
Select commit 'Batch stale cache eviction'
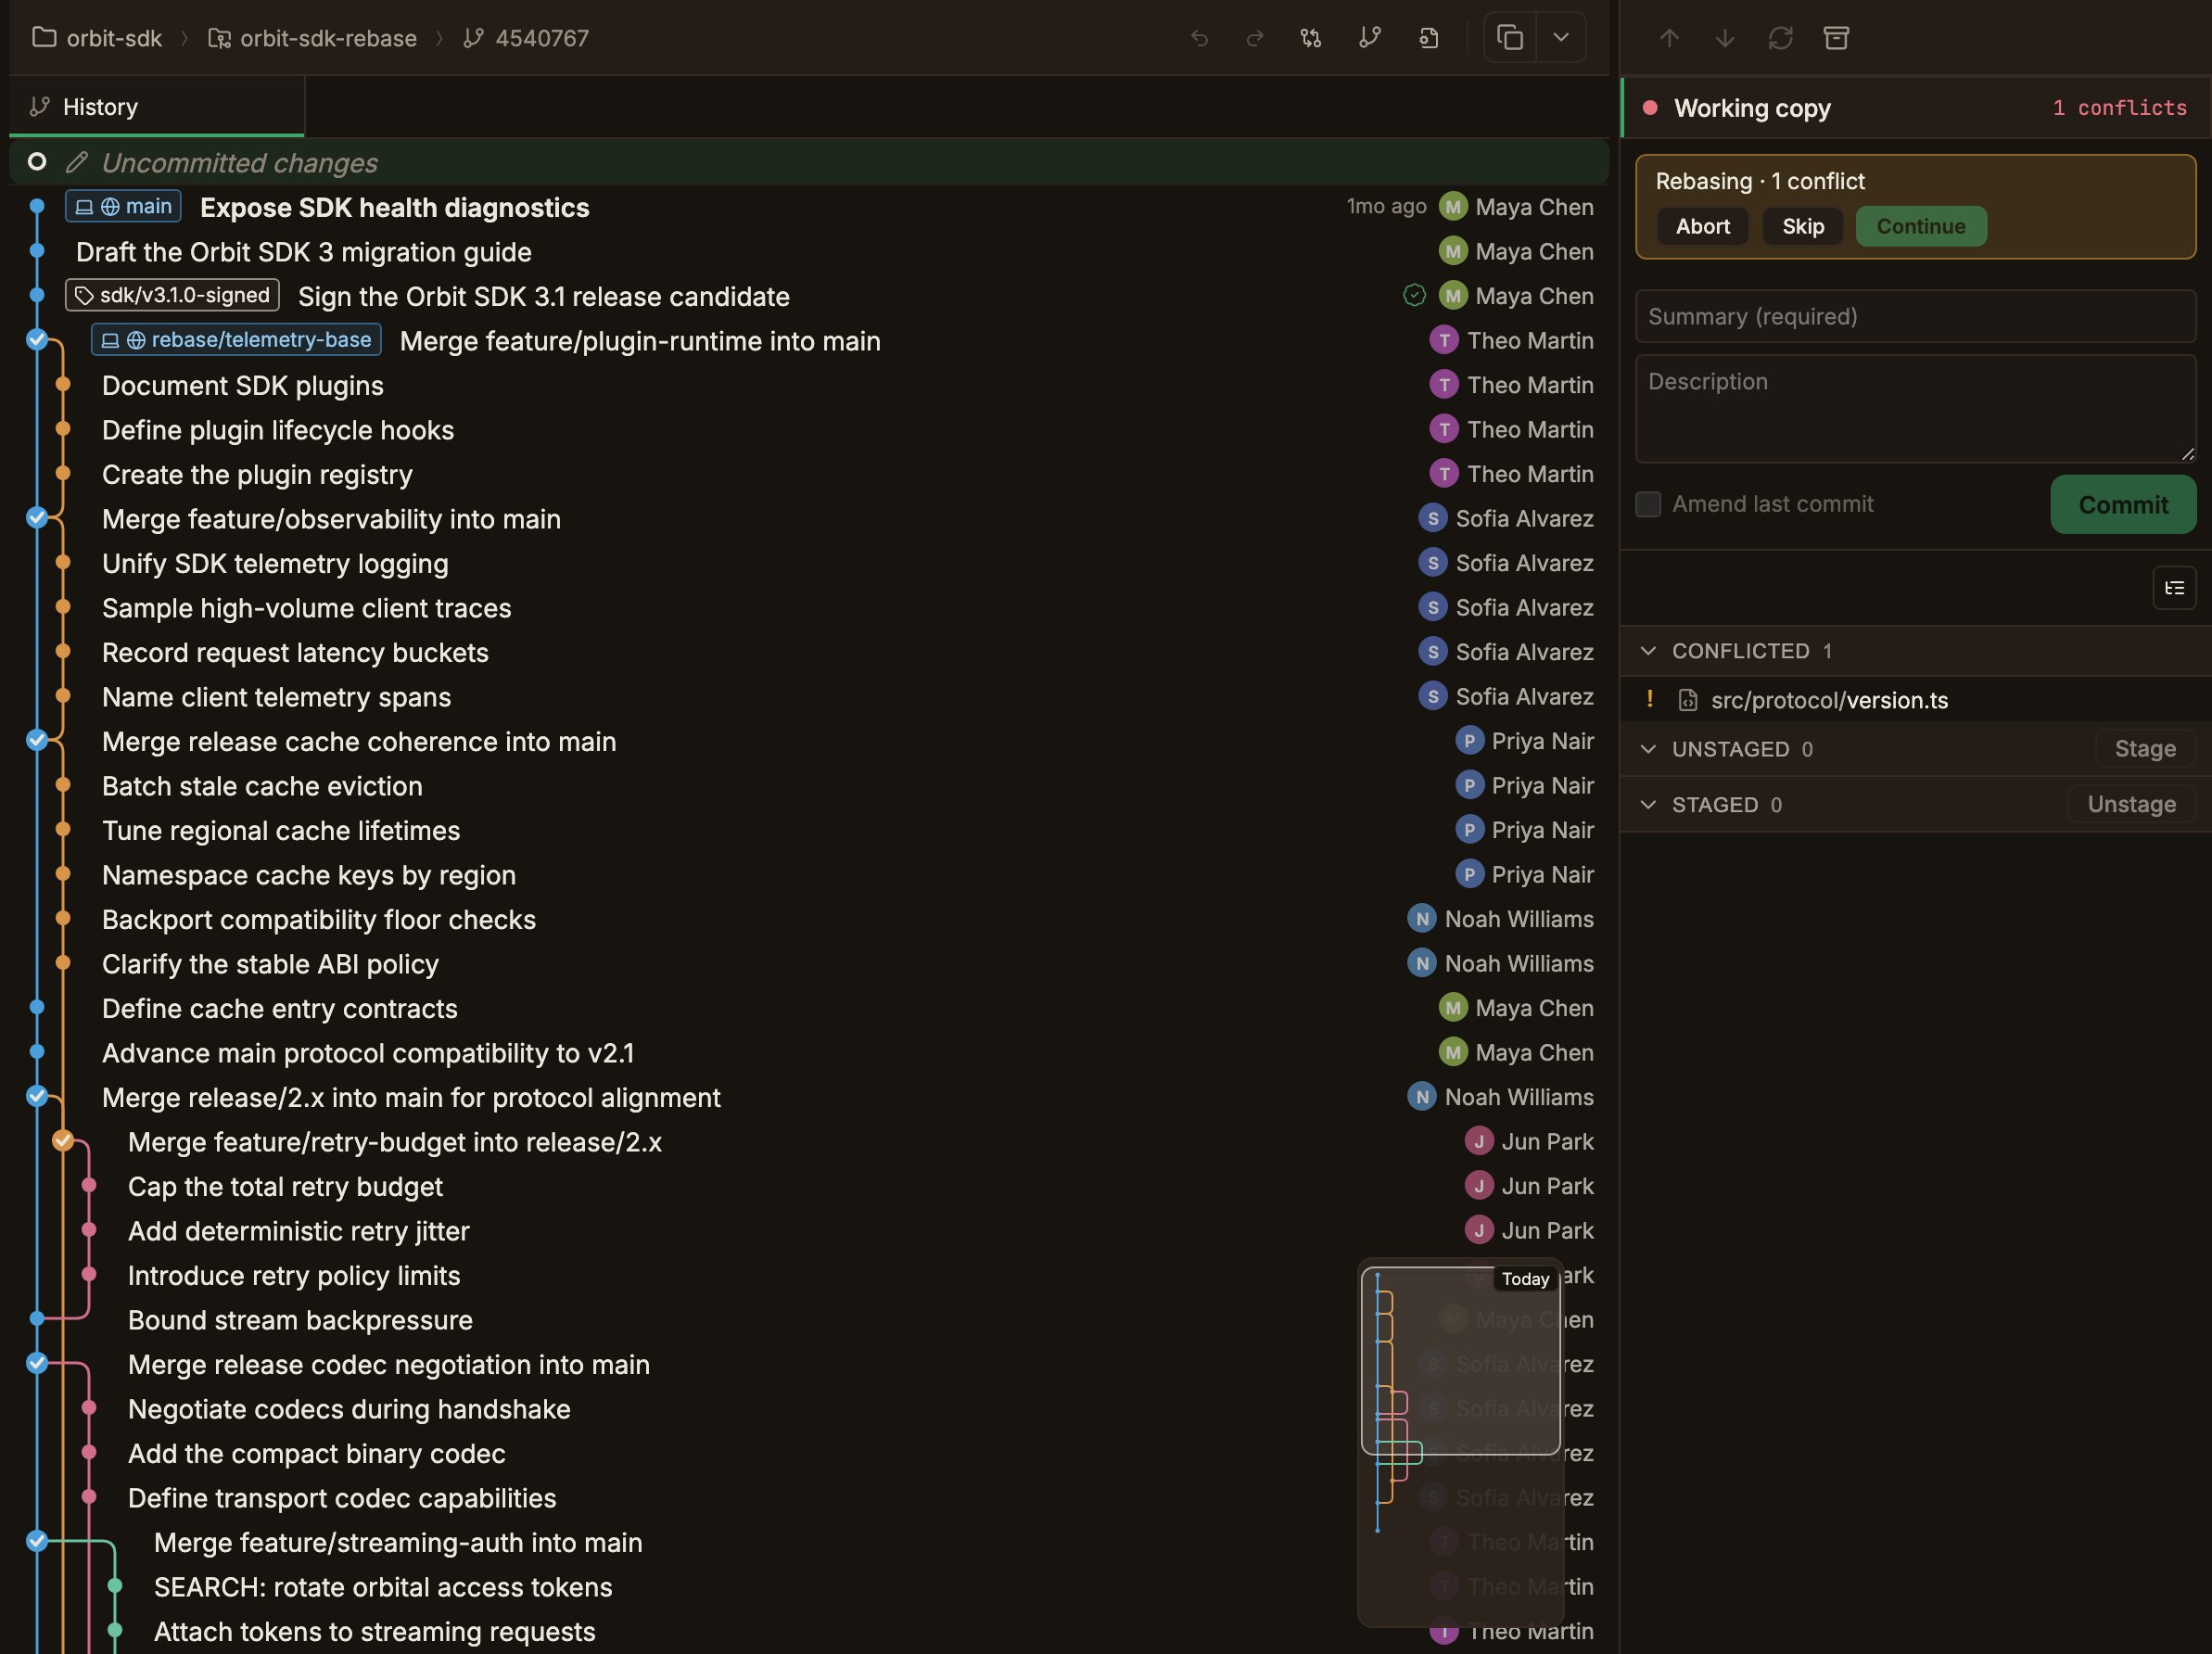(x=262, y=786)
